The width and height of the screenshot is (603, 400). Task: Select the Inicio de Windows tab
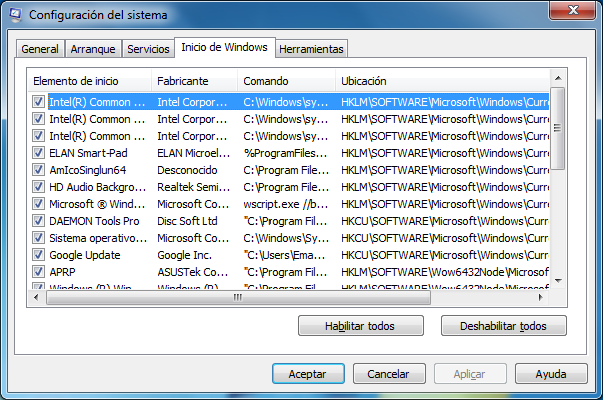click(x=225, y=47)
